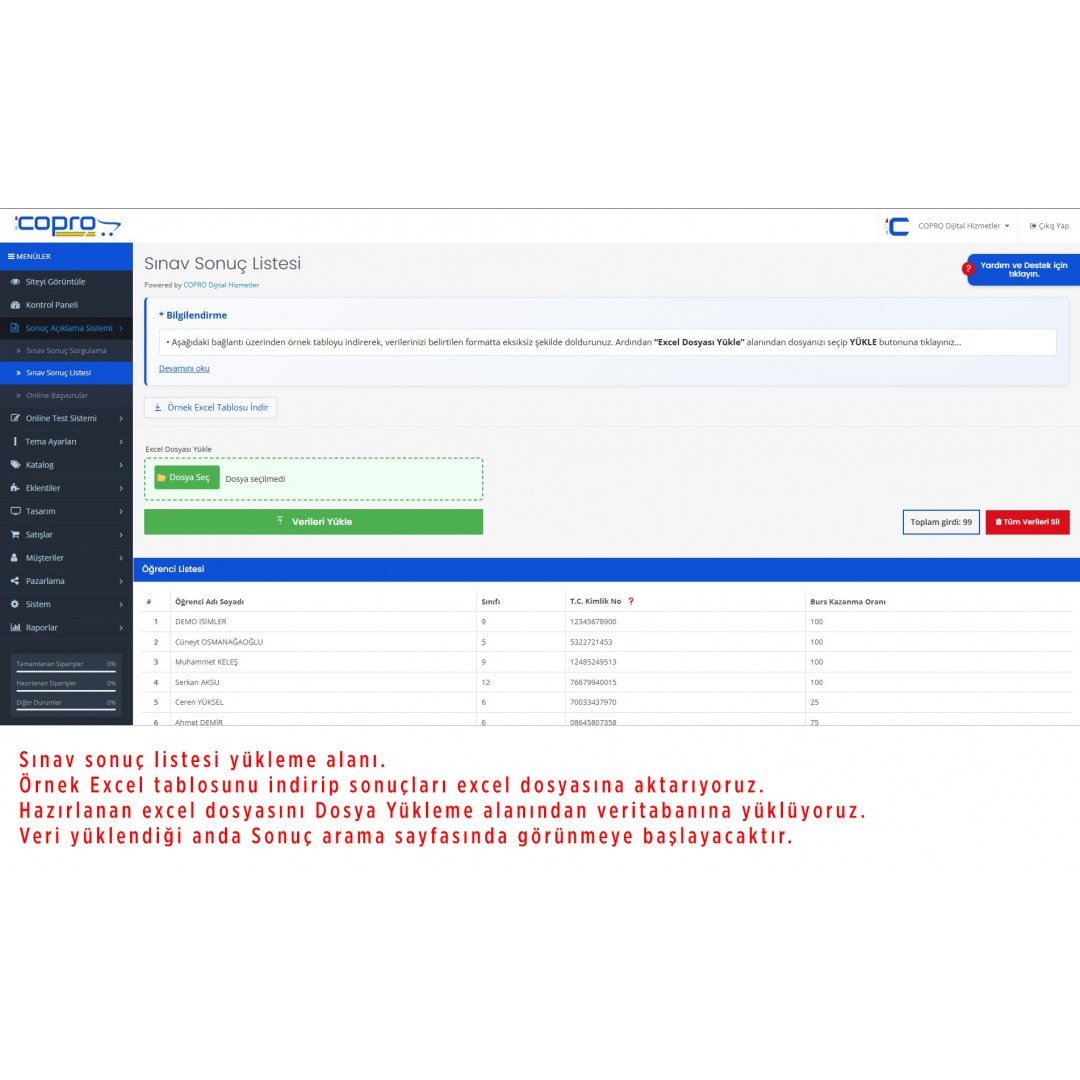
Task: Click the Devamını oku link
Action: tap(184, 368)
